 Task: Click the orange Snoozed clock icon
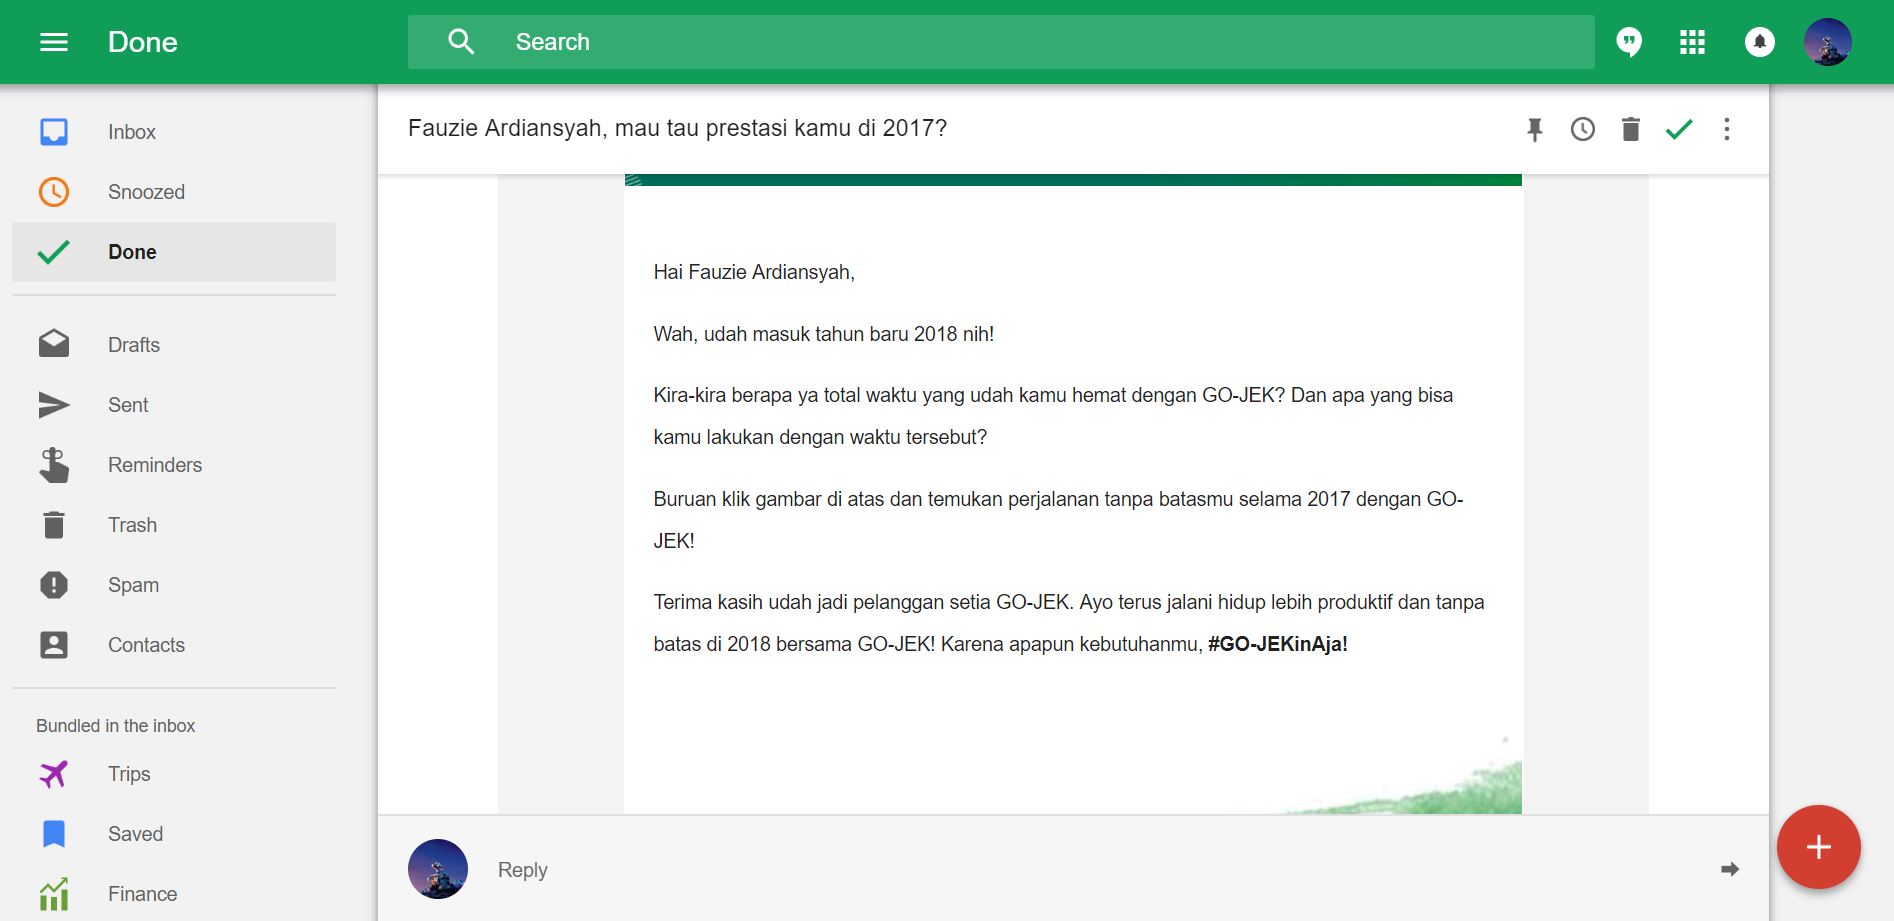tap(54, 192)
